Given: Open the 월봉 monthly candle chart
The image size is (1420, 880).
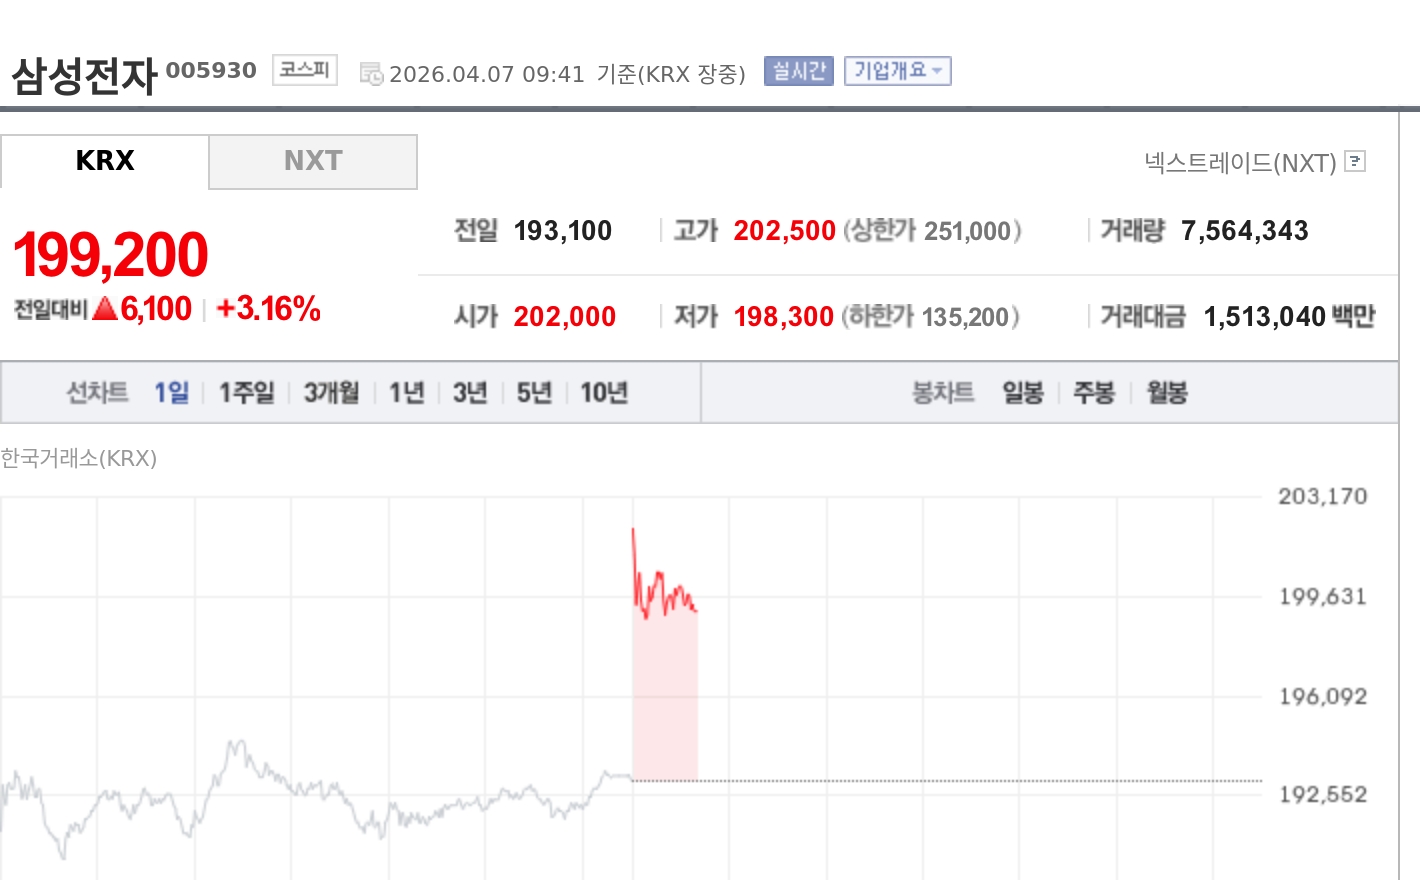Looking at the screenshot, I should point(1166,393).
